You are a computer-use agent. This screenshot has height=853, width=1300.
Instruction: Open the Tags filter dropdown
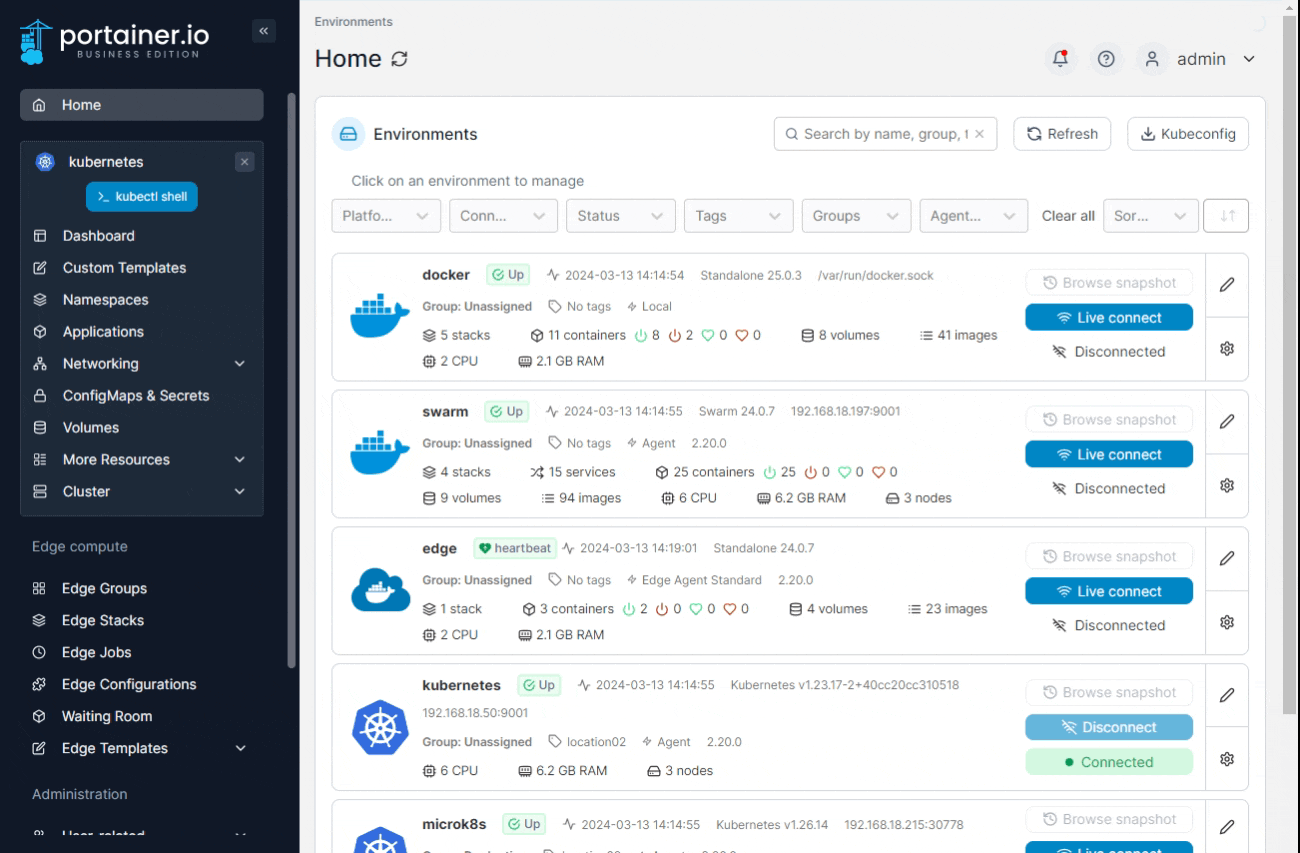pyautogui.click(x=738, y=216)
